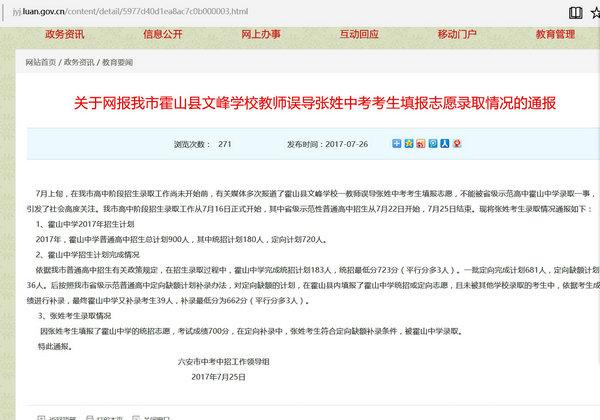Screen dimensions: 600x420
Task: Open 移动门户 navigation item
Action: 454,33
